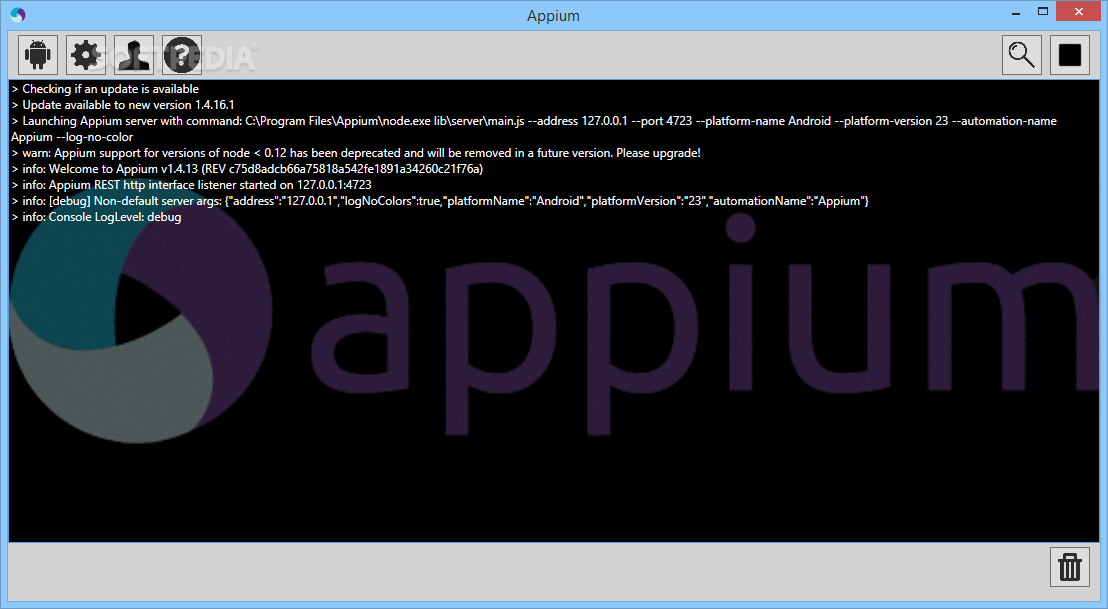The image size is (1108, 609).
Task: Click the "Appium --log-no-color" continuation line
Action: pyautogui.click(x=72, y=137)
